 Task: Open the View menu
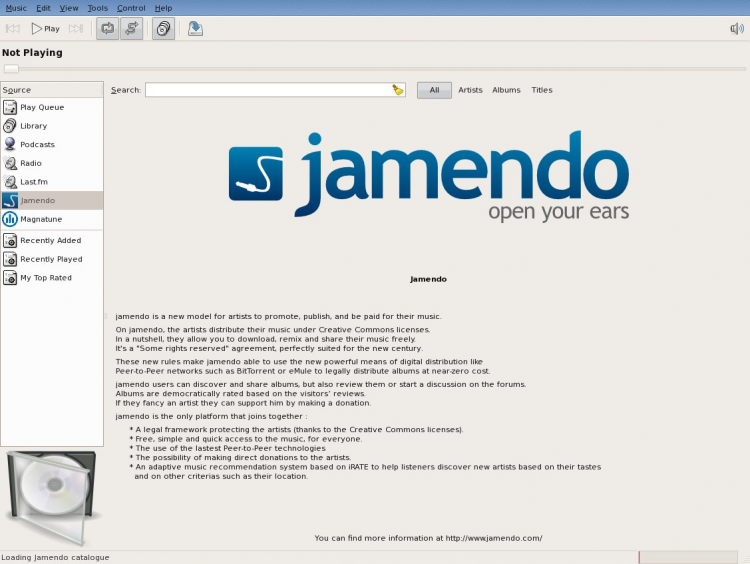(69, 8)
